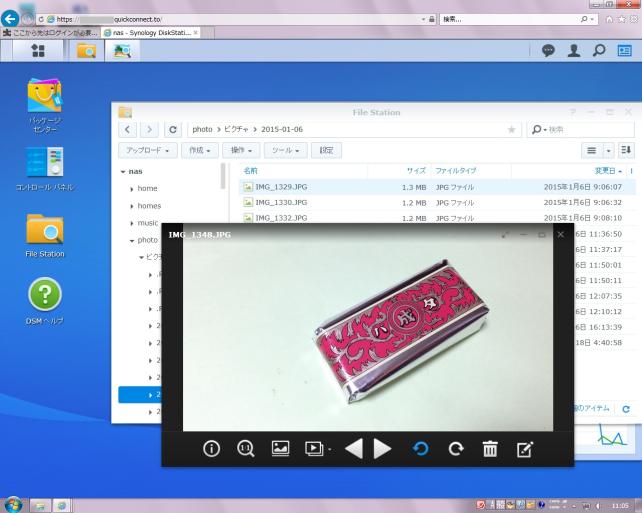This screenshot has height=513, width=642.
Task: Select the home folder in the sidebar
Action: pos(147,188)
